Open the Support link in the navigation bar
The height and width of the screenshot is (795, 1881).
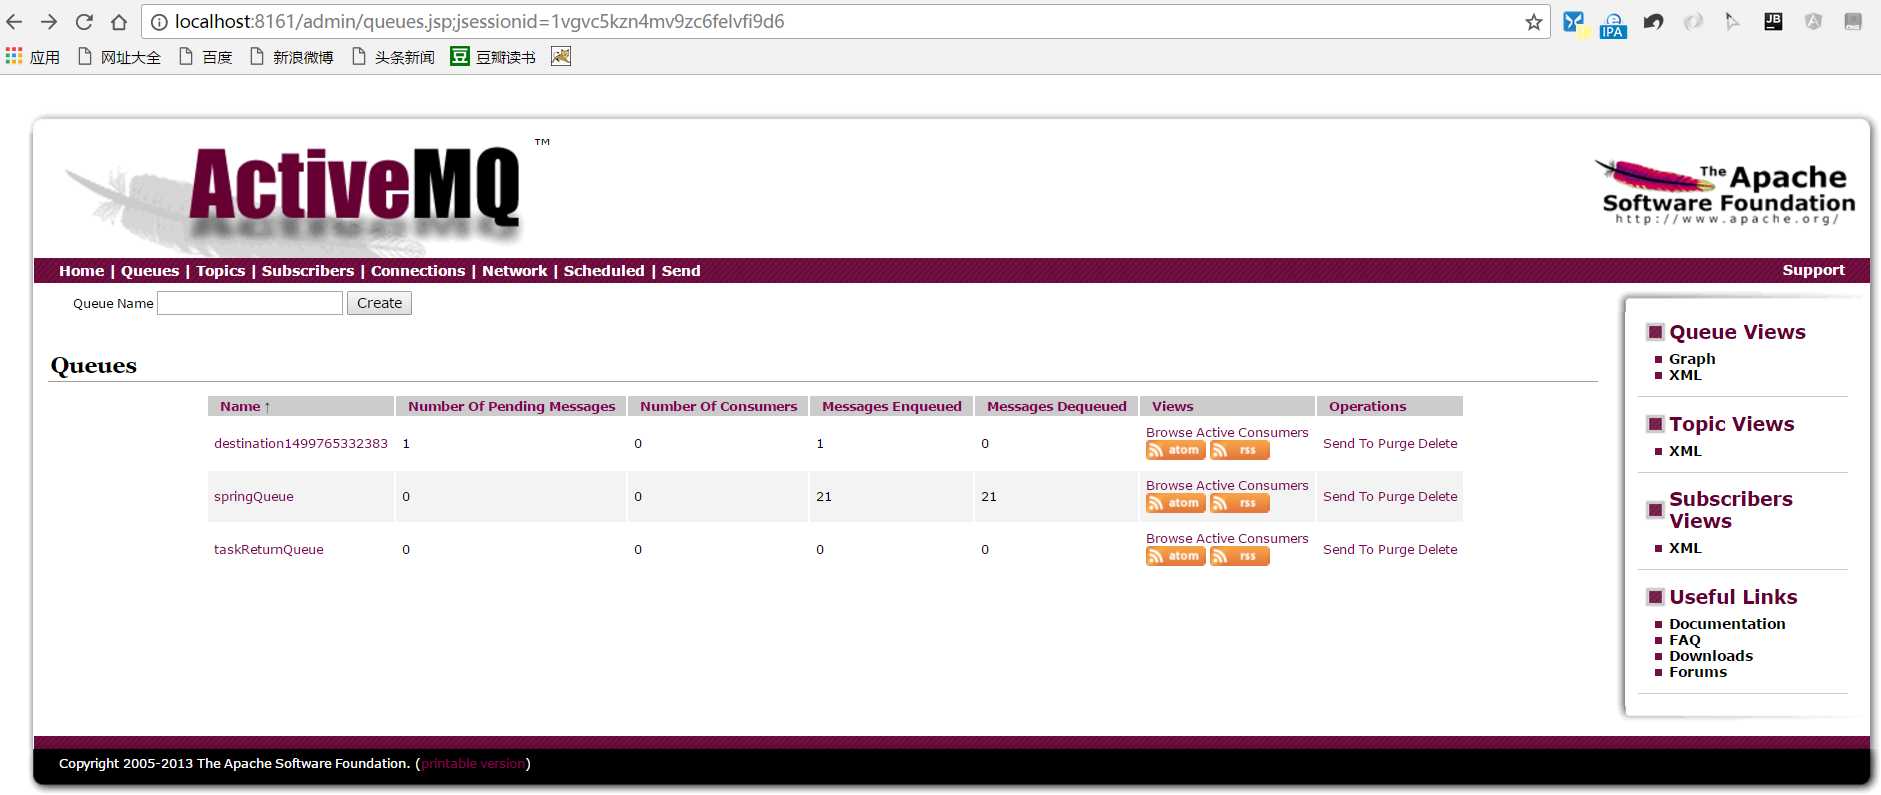coord(1813,270)
